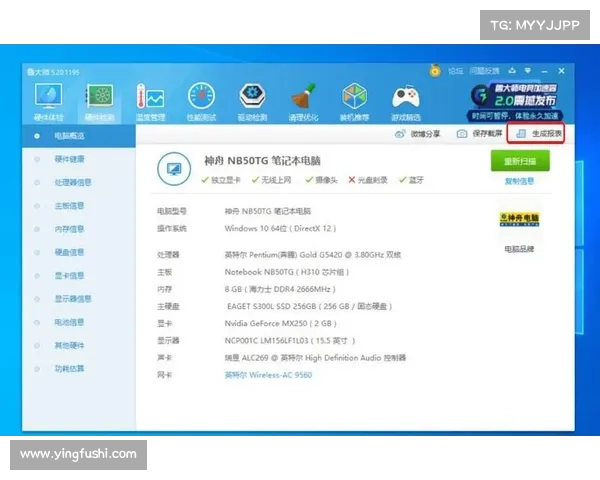This screenshot has height=480, width=600.
Task: Click the Pentium Gold G5420 processor value
Action: [313, 255]
